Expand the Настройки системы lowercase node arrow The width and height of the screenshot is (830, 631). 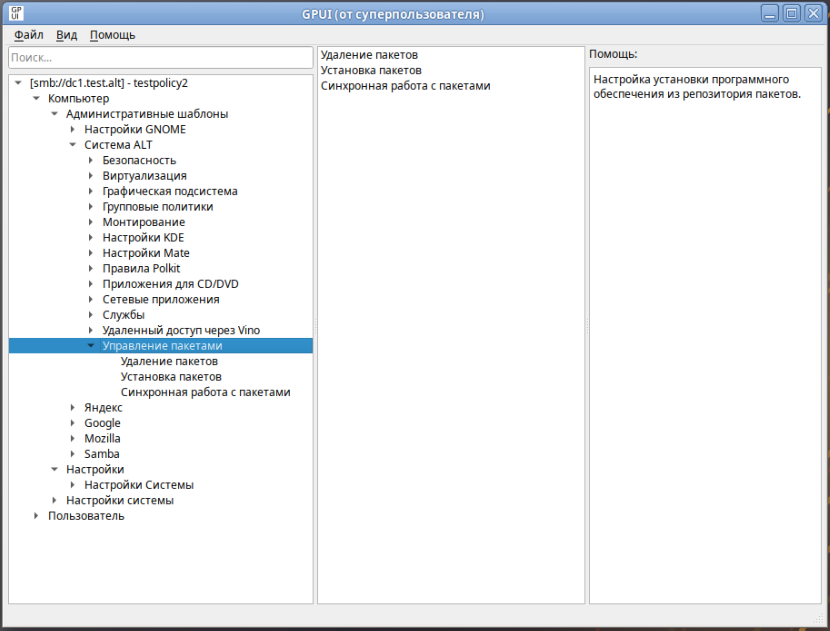click(x=55, y=500)
